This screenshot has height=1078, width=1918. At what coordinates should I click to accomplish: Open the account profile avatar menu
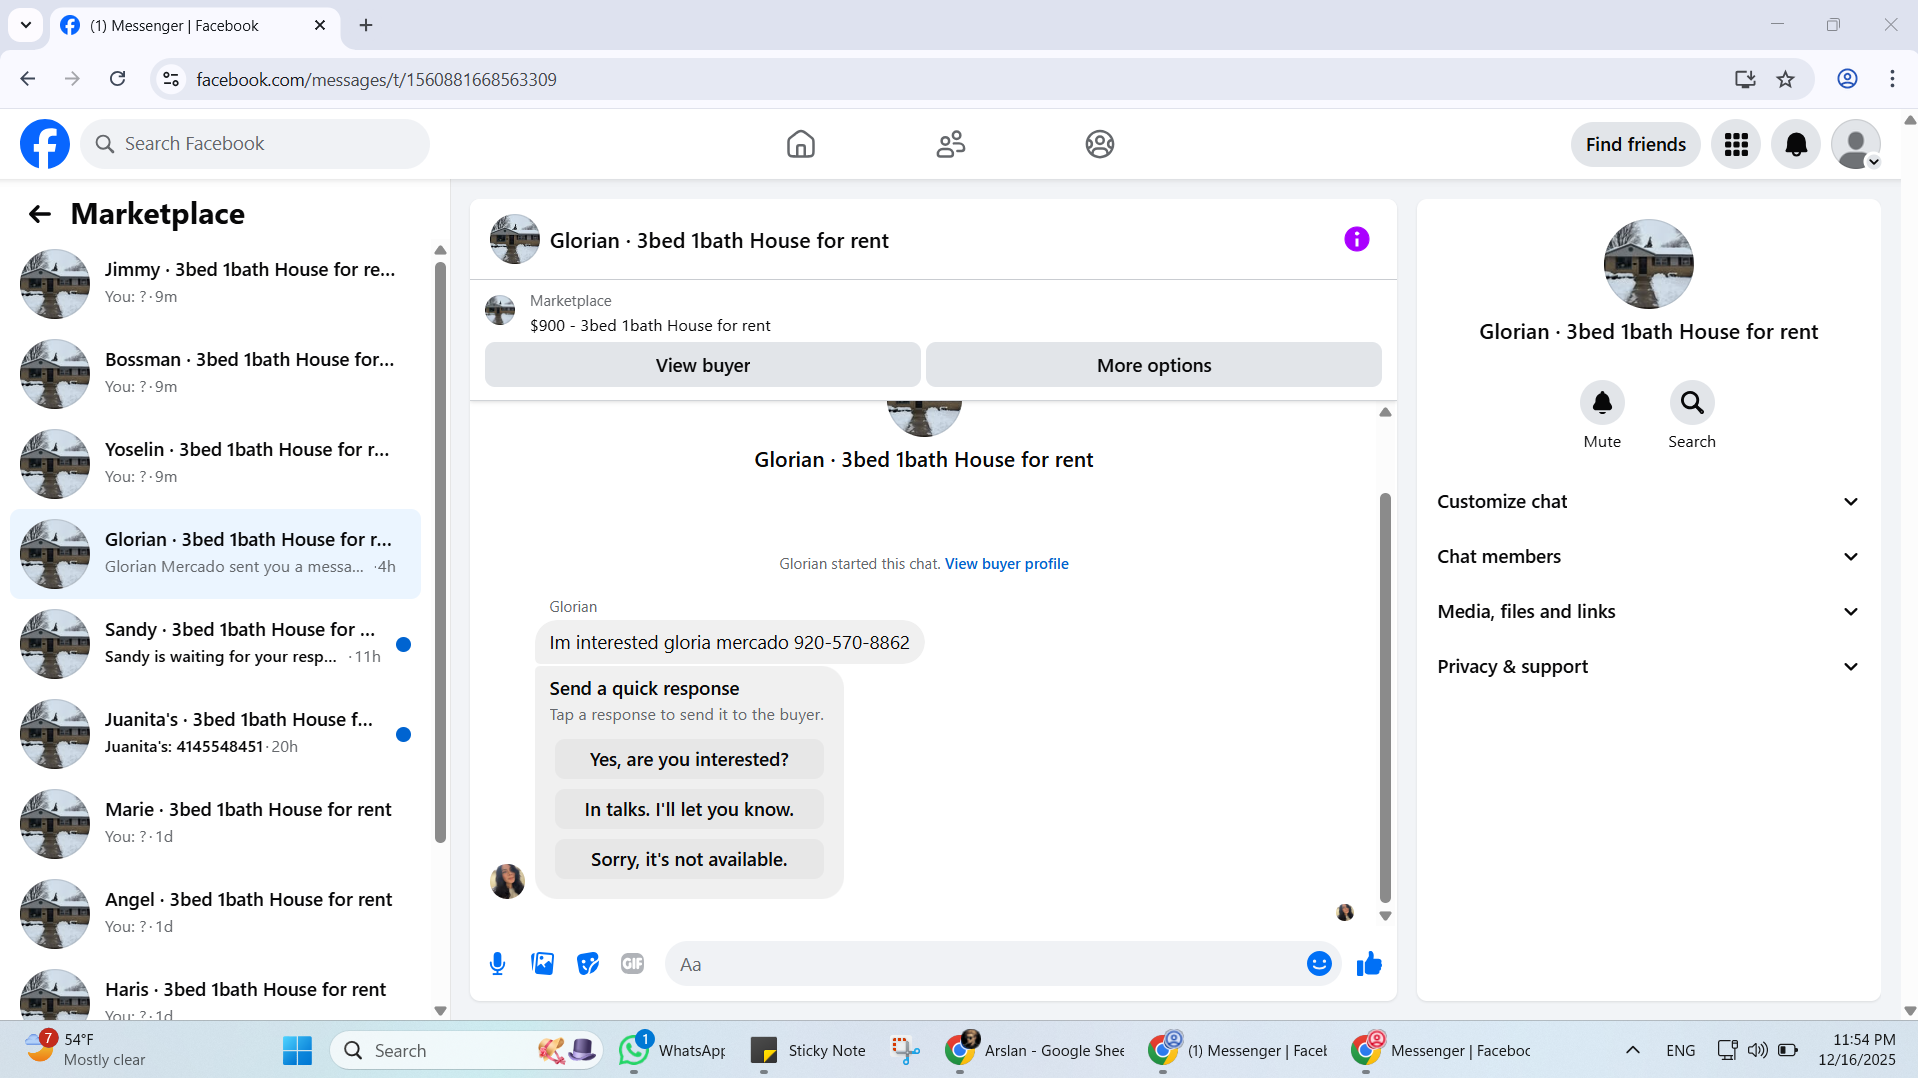(x=1856, y=144)
